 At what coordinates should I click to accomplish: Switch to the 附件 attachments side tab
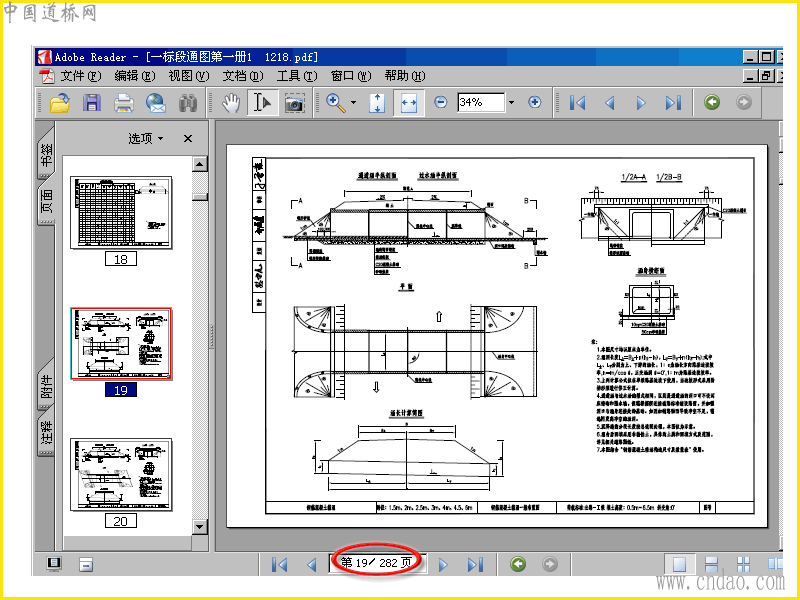(x=46, y=386)
